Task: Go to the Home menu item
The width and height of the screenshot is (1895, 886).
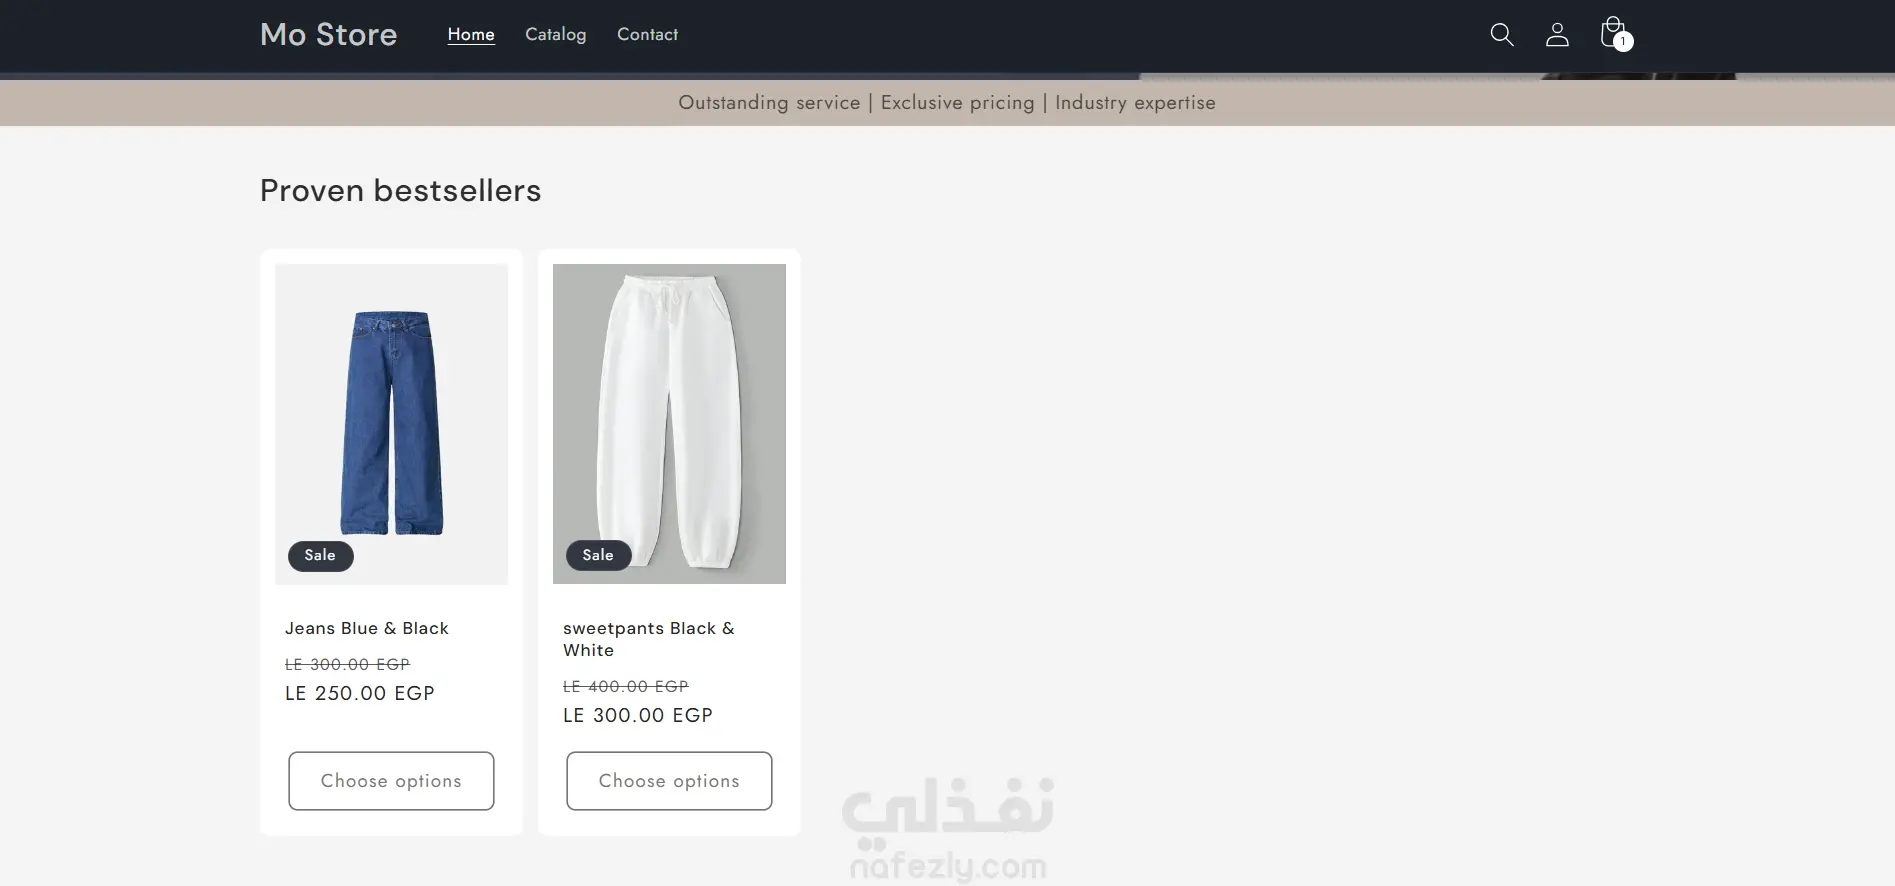Action: point(471,34)
